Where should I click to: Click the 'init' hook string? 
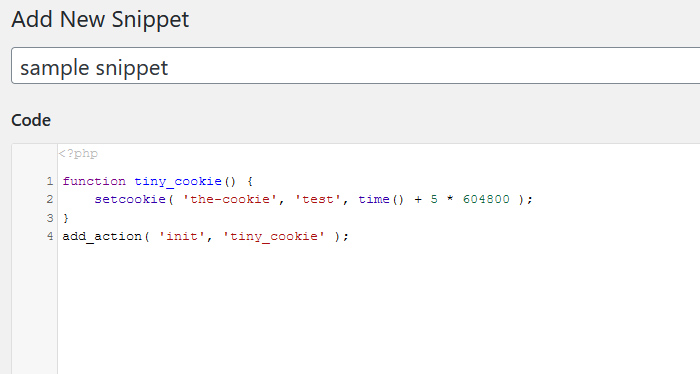click(x=182, y=236)
